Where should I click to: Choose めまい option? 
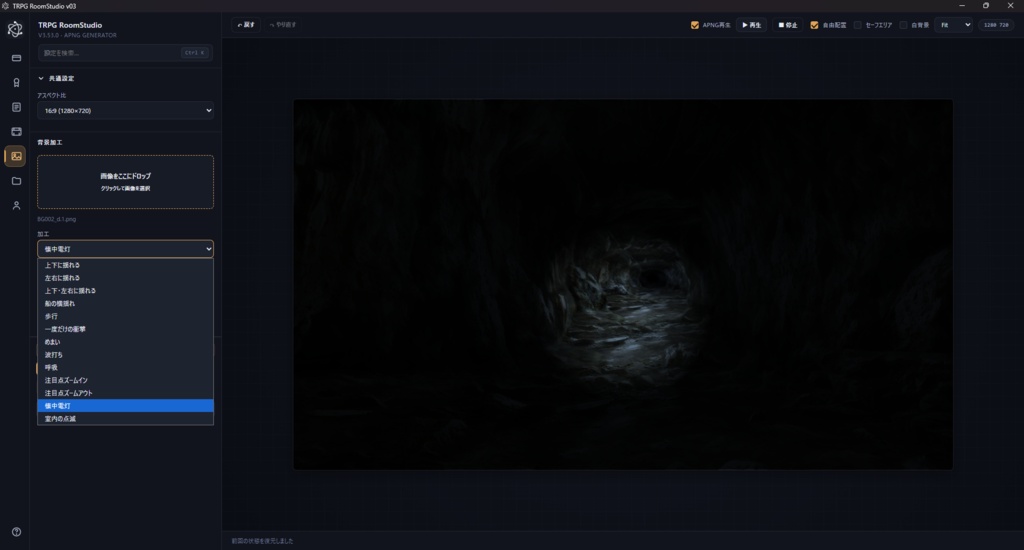(125, 342)
